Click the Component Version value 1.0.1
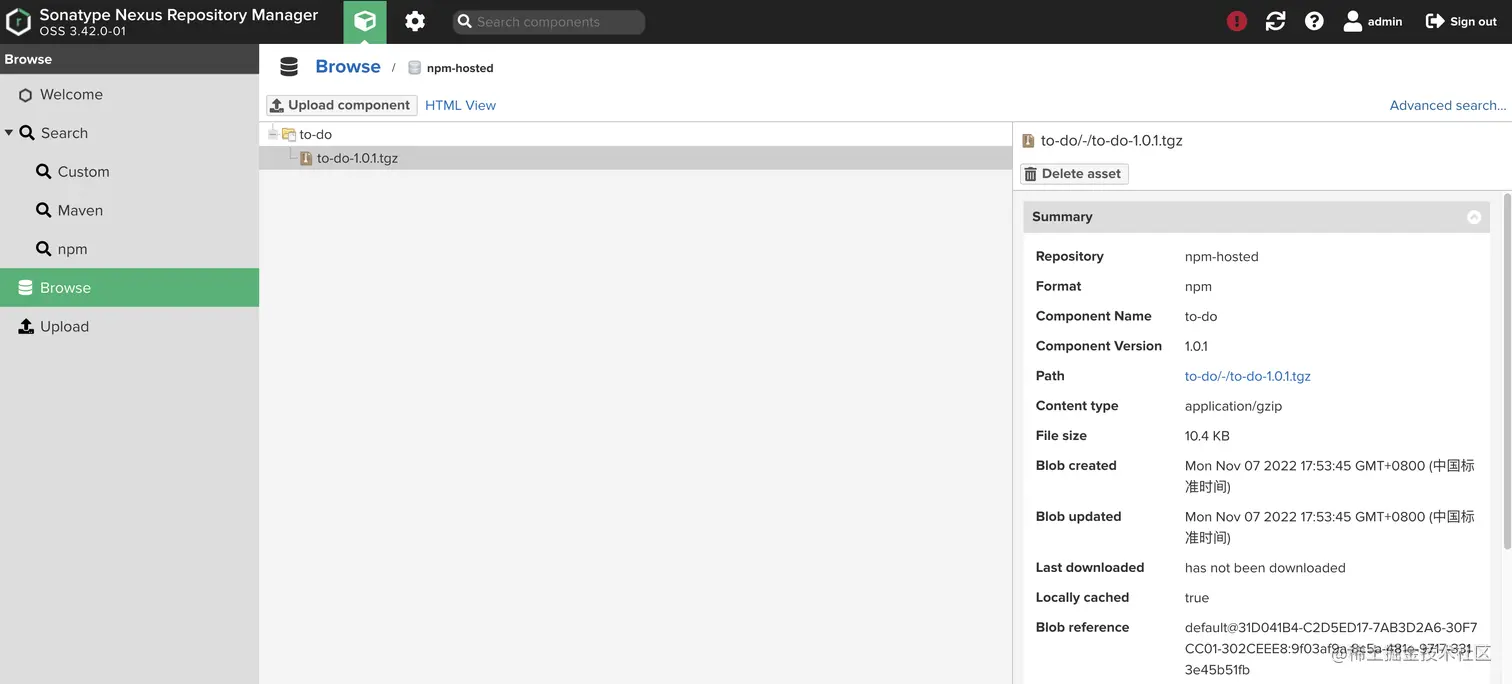 (x=1196, y=346)
